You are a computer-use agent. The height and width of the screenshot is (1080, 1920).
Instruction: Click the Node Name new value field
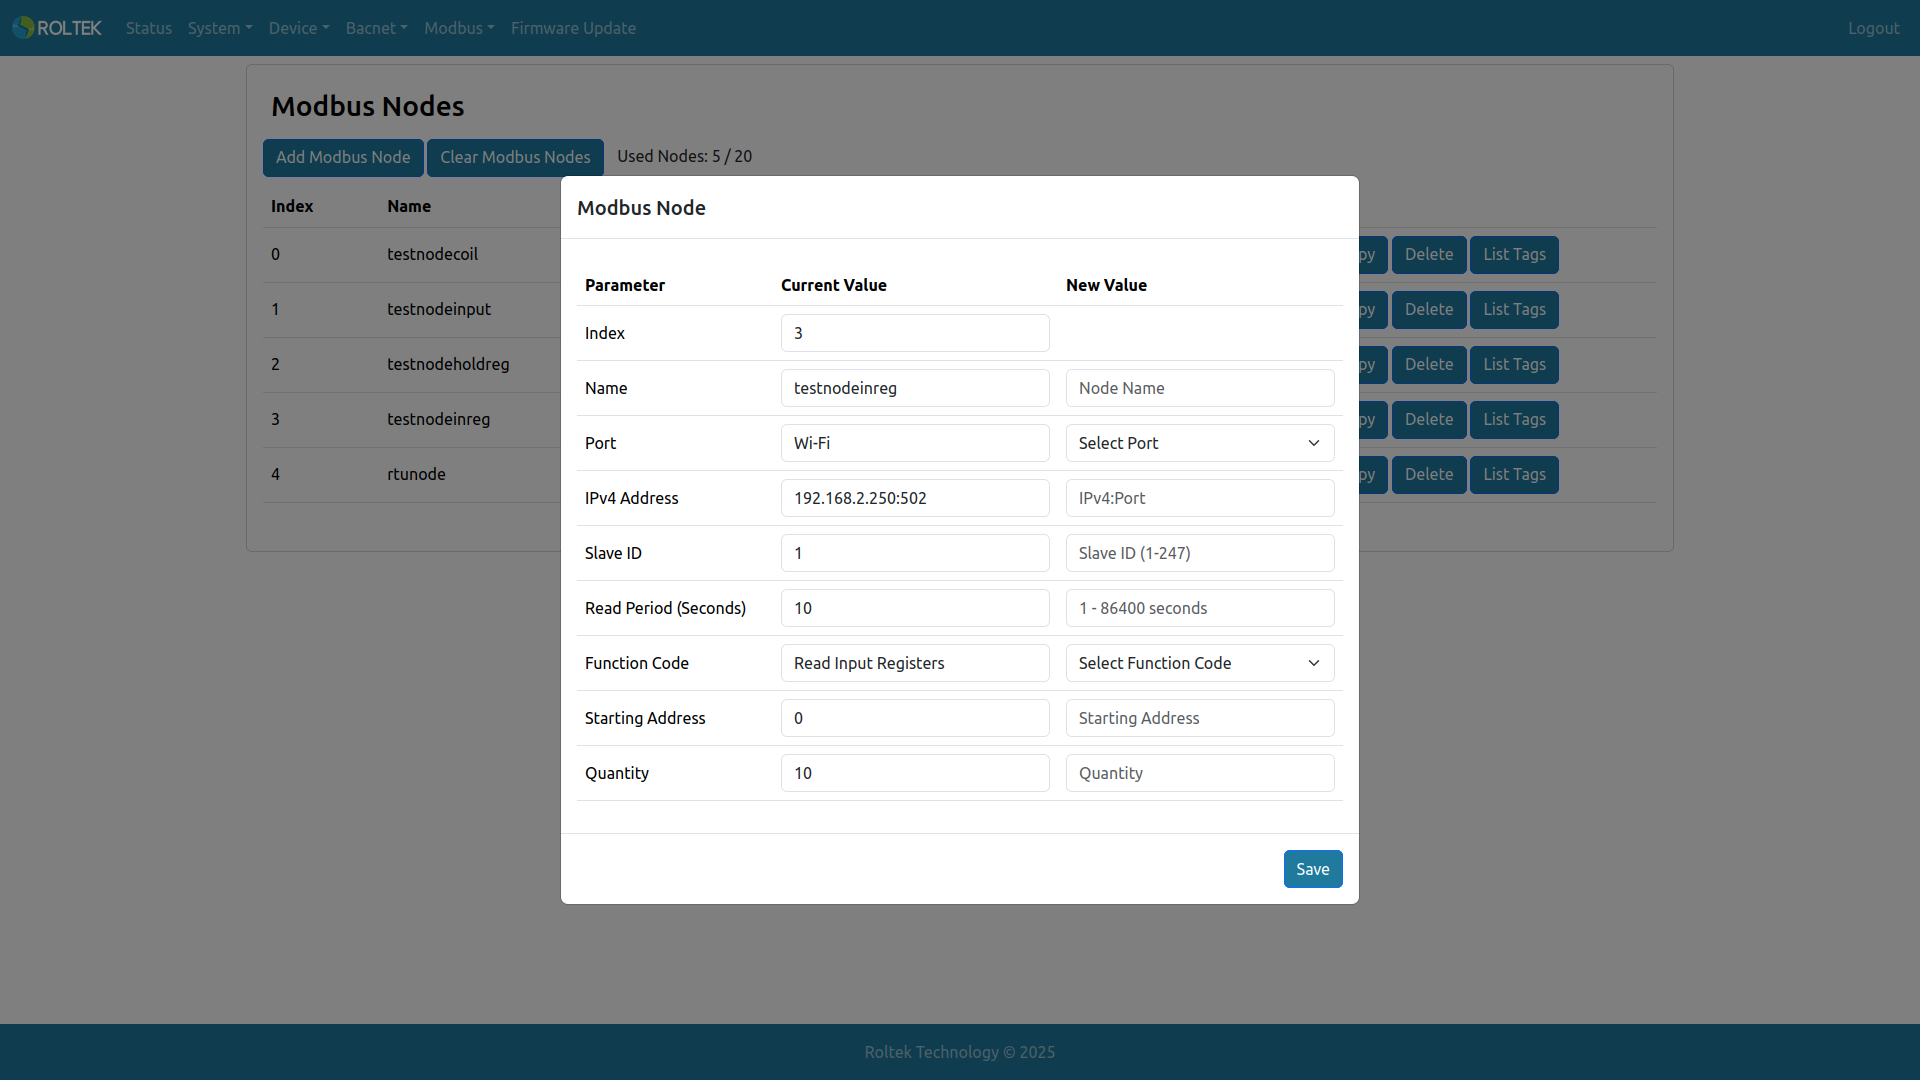coord(1200,388)
